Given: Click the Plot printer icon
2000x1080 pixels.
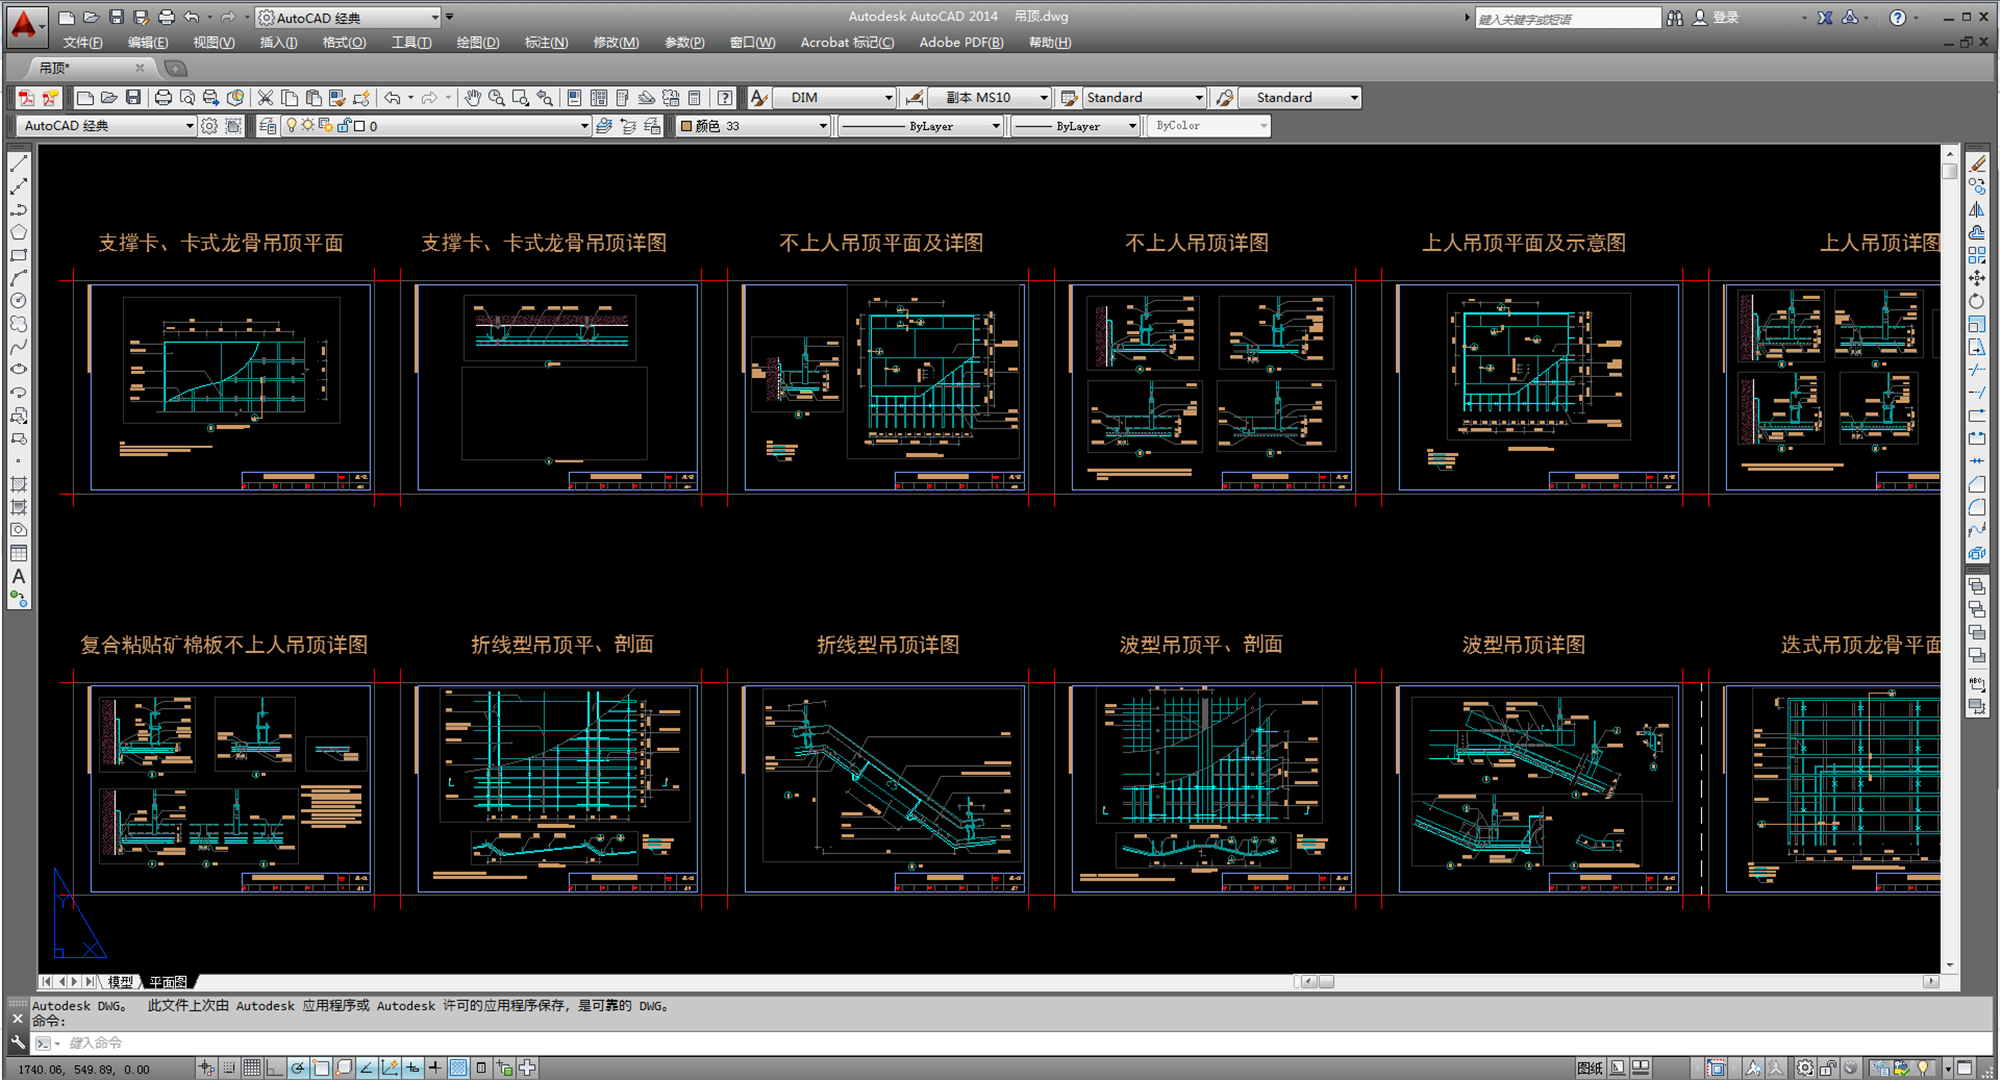Looking at the screenshot, I should pos(163,98).
